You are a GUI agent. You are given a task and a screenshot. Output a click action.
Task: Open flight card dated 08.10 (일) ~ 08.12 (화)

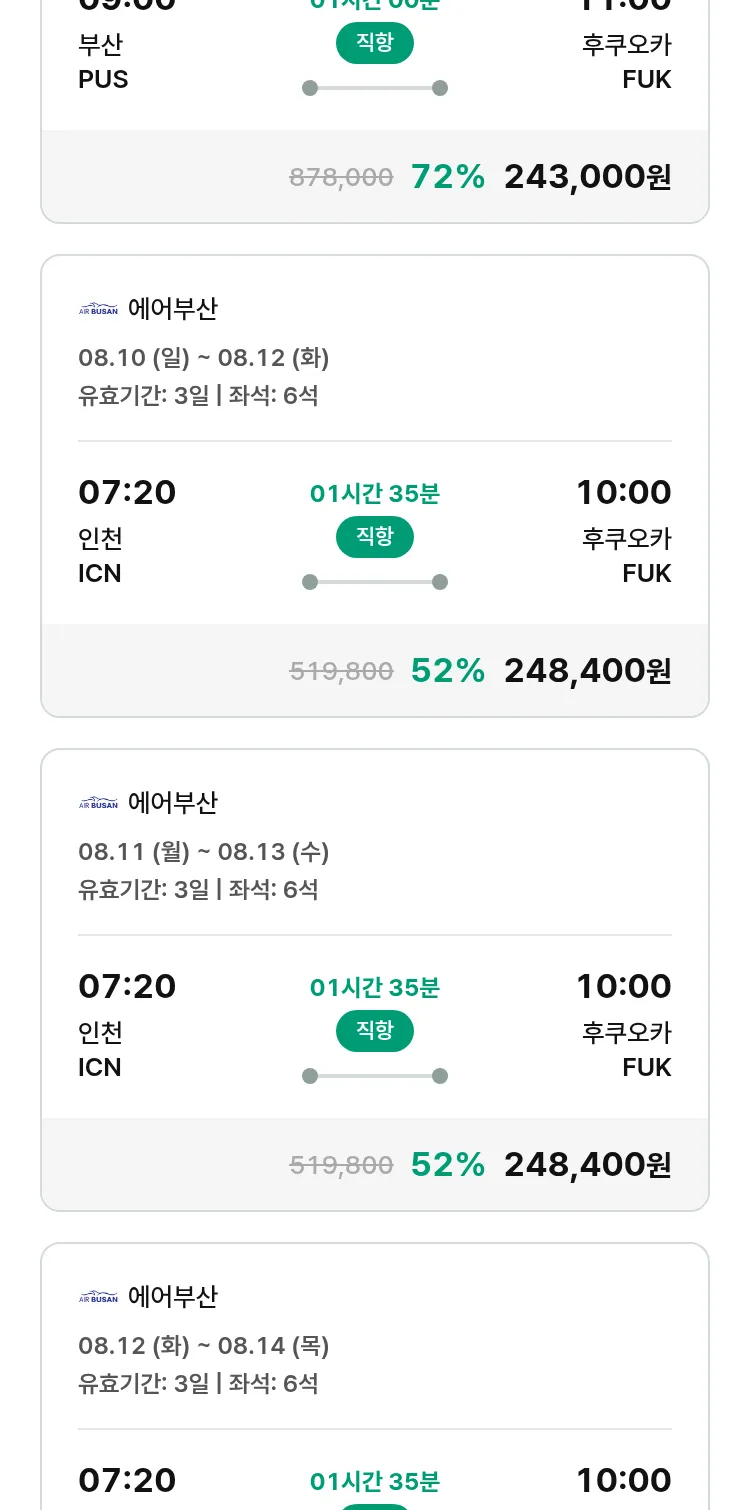click(x=203, y=357)
